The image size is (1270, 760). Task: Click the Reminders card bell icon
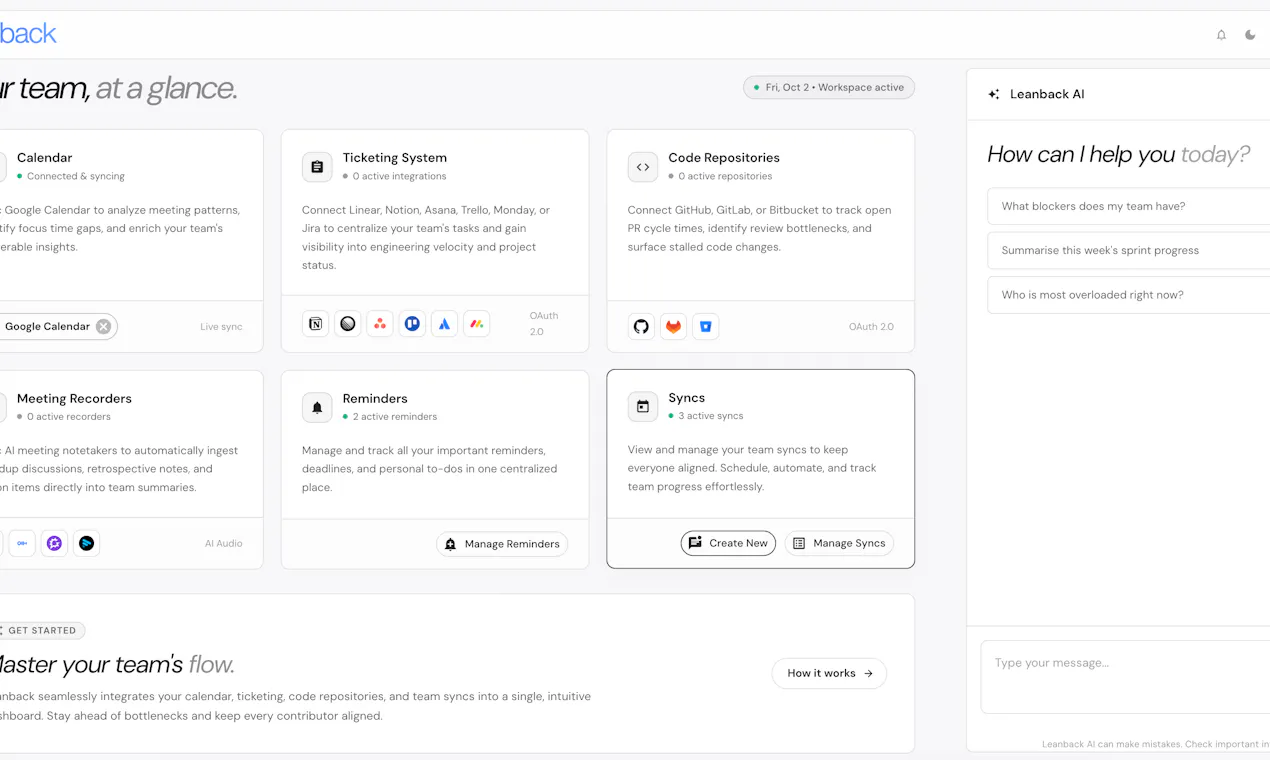coord(317,407)
